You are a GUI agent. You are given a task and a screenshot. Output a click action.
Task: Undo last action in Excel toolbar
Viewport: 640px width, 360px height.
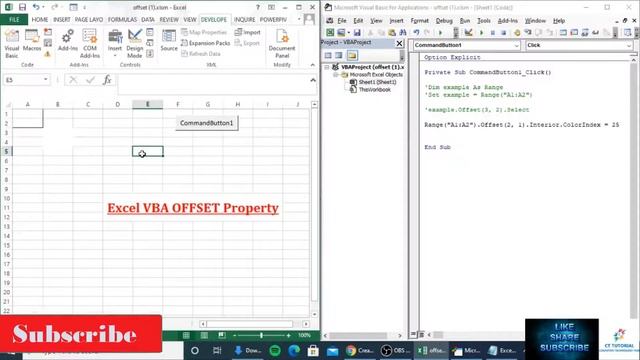coord(36,7)
